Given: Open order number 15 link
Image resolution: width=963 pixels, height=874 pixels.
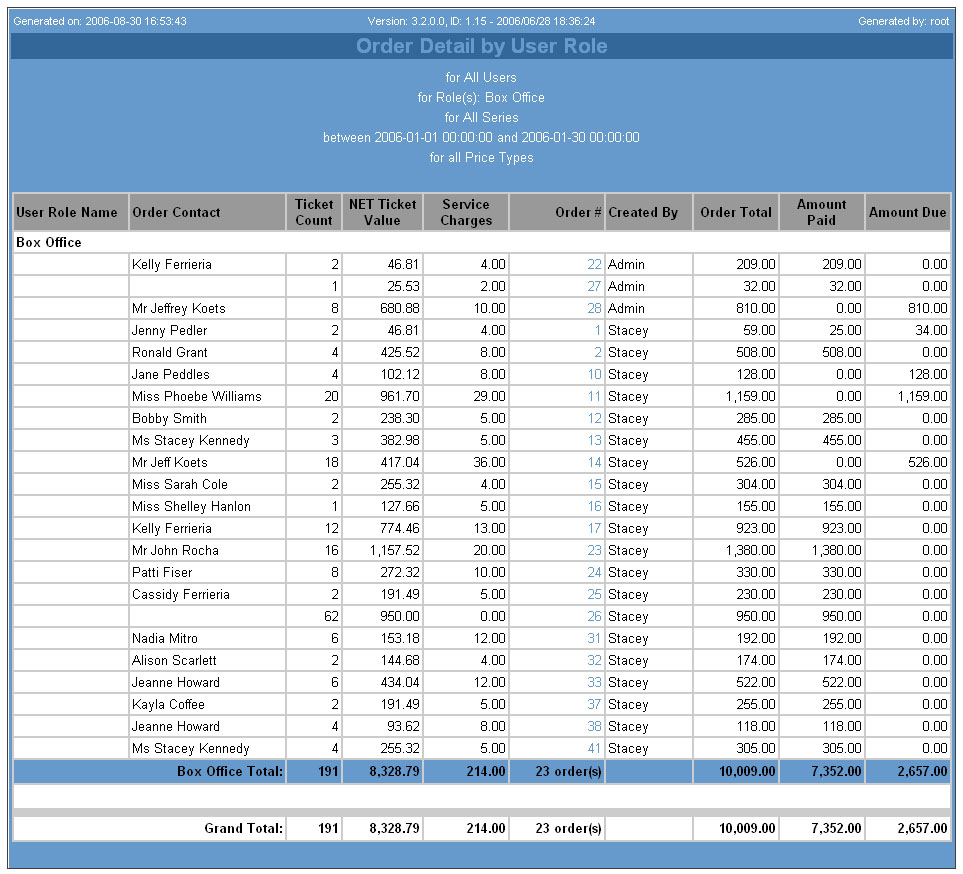Looking at the screenshot, I should 594,485.
